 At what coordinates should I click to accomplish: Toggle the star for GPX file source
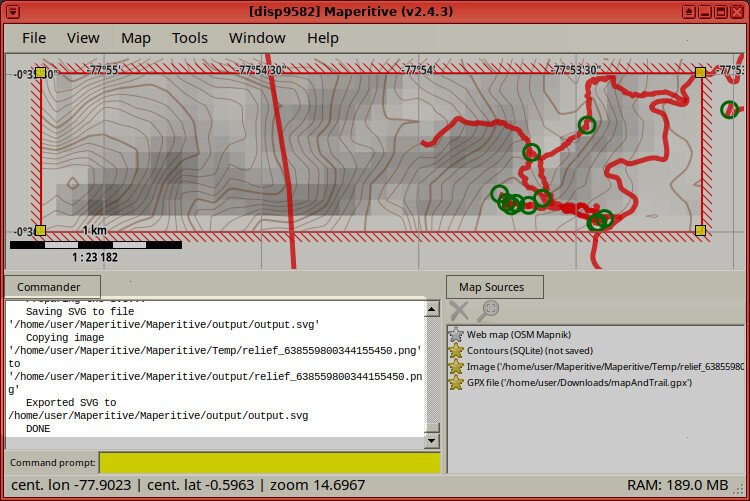point(456,382)
